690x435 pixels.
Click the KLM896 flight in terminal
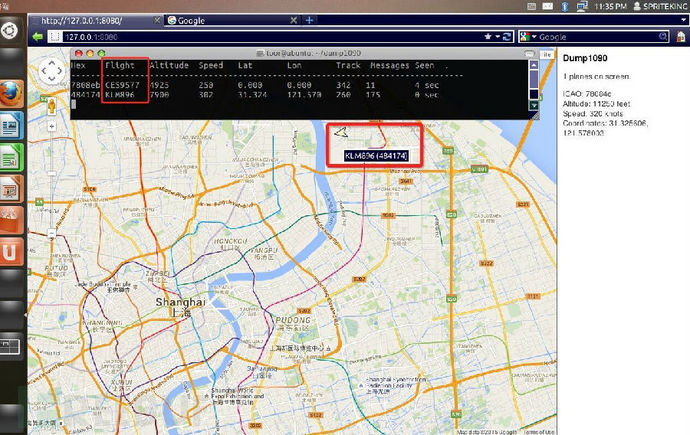(x=120, y=95)
